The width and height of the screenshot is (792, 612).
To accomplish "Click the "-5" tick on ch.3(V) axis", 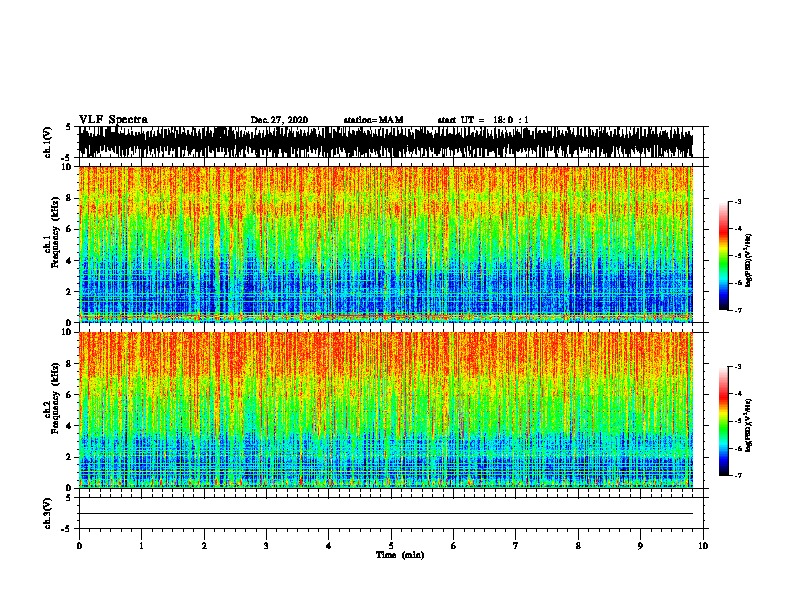I will (x=67, y=529).
